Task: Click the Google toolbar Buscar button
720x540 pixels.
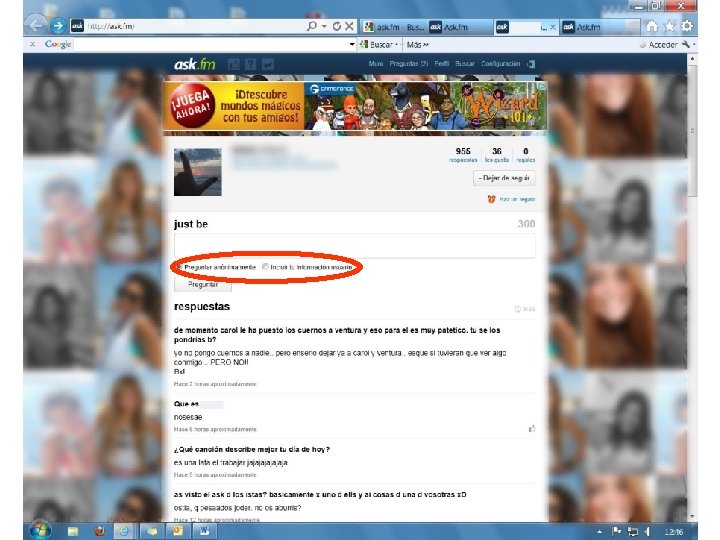Action: click(376, 45)
